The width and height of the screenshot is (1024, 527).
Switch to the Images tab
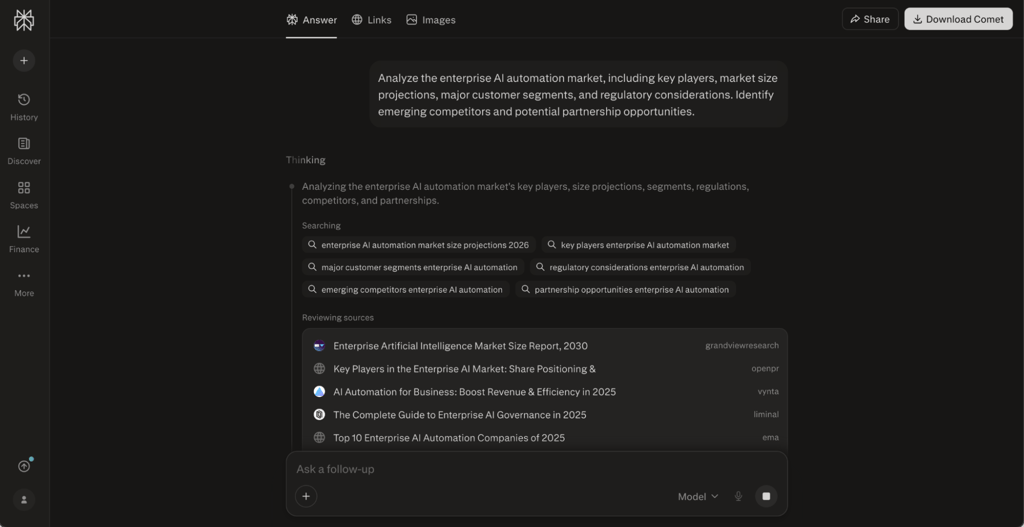[430, 20]
